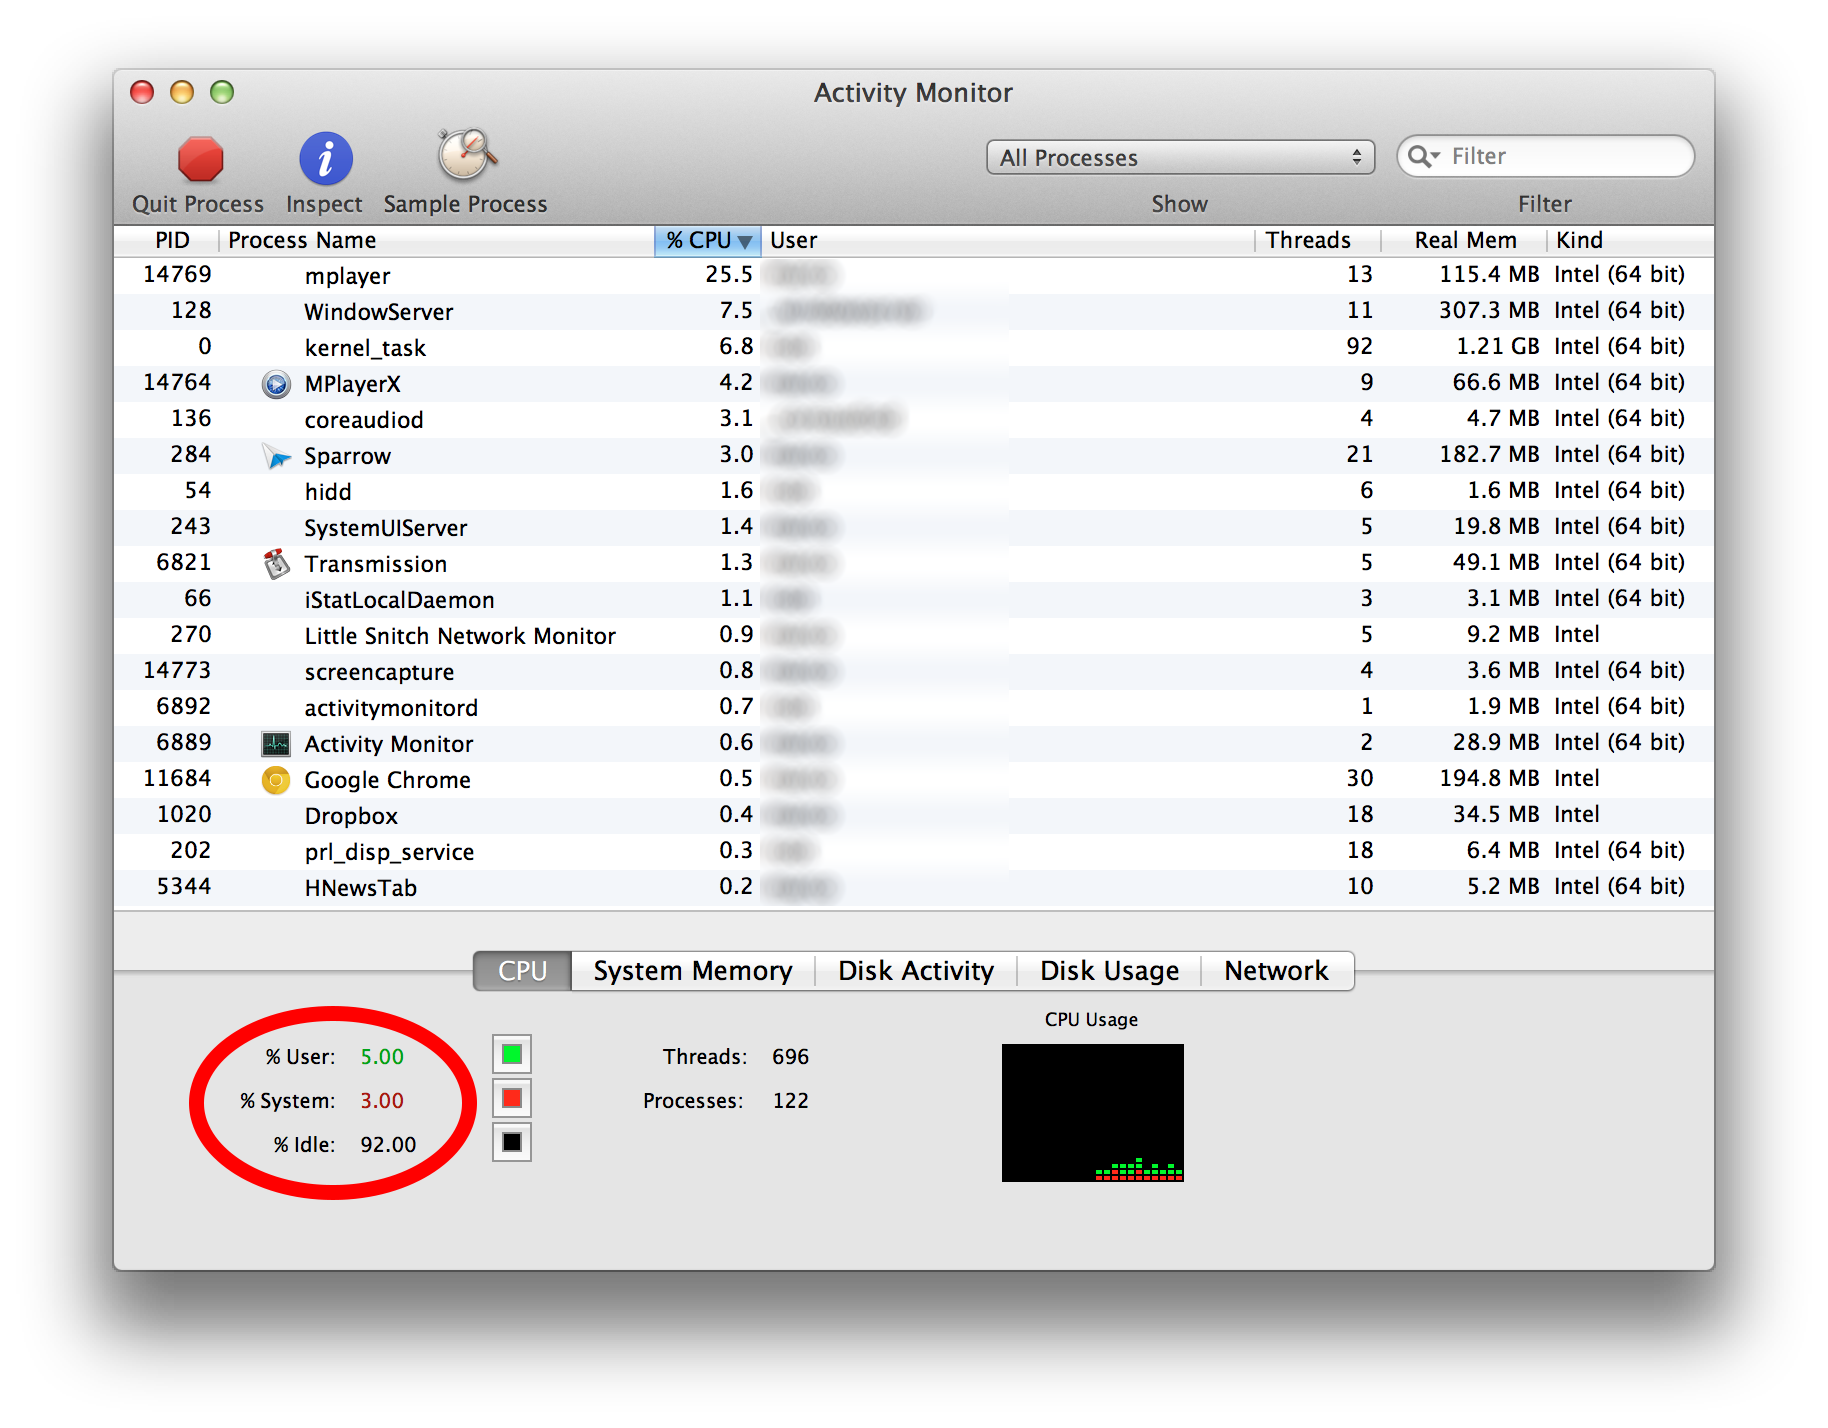1828x1428 pixels.
Task: Select the Google Chrome app icon
Action: click(276, 780)
